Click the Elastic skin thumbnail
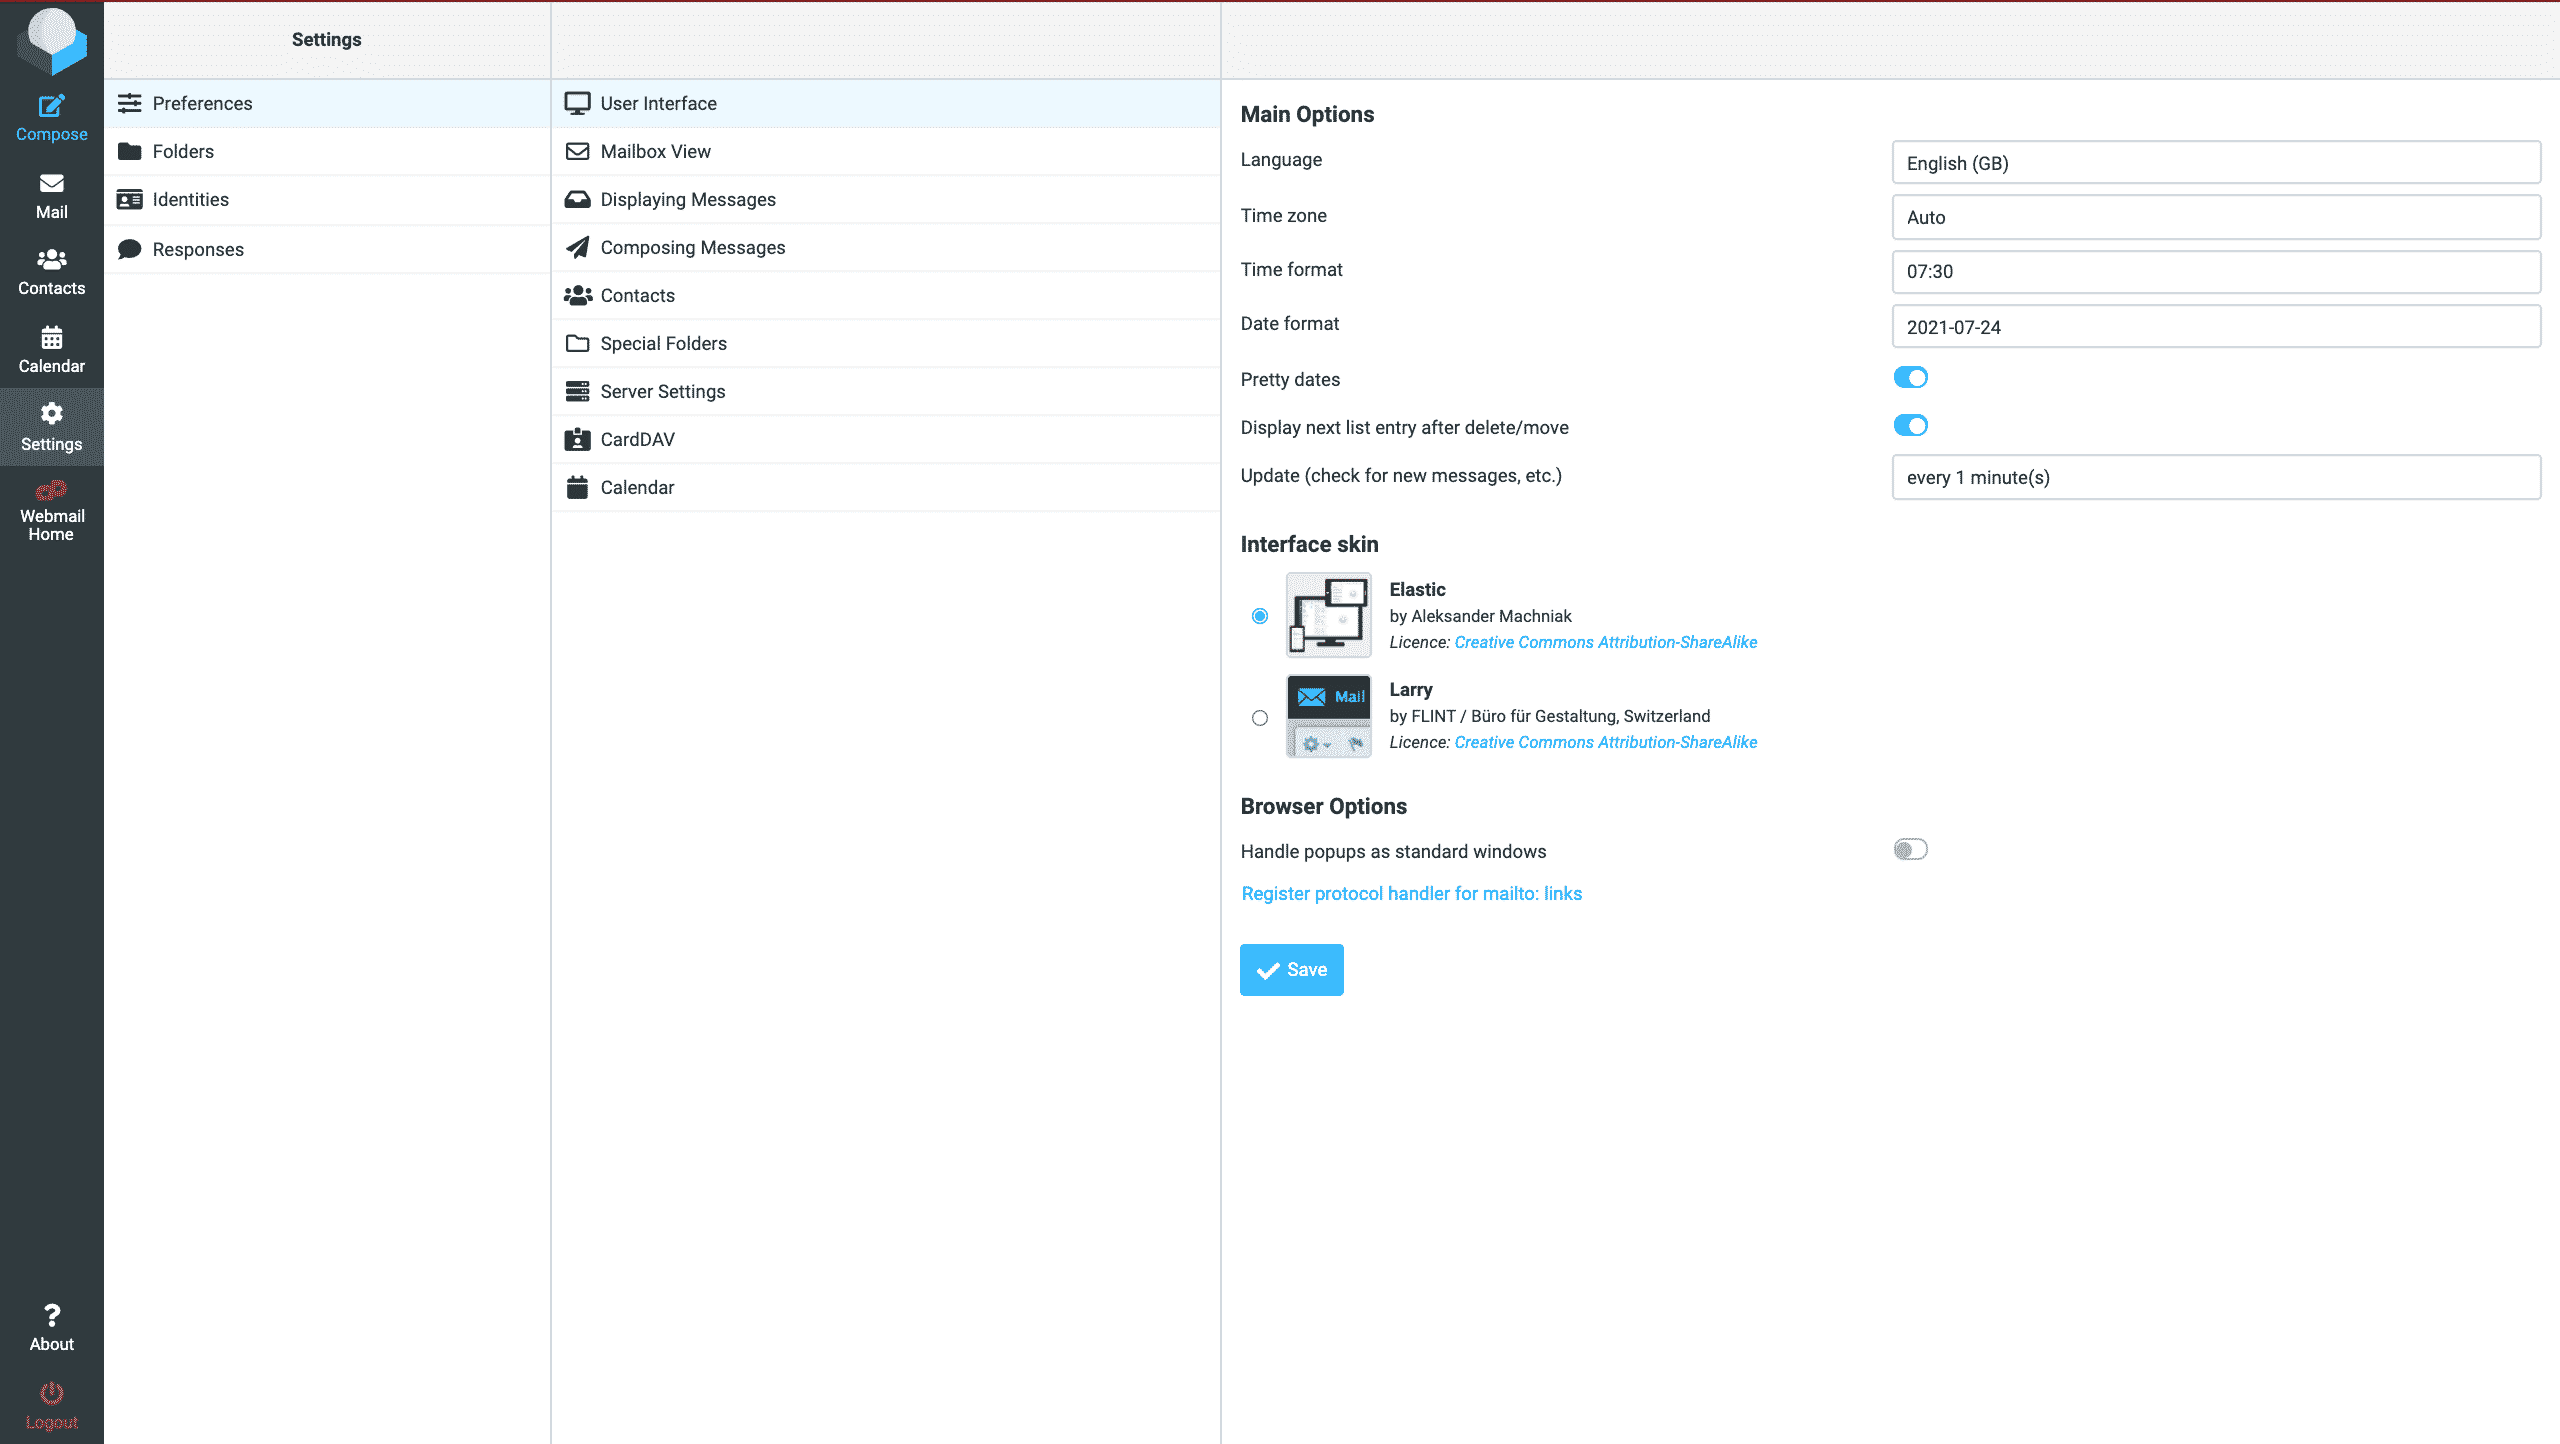This screenshot has width=2560, height=1444. click(x=1328, y=615)
